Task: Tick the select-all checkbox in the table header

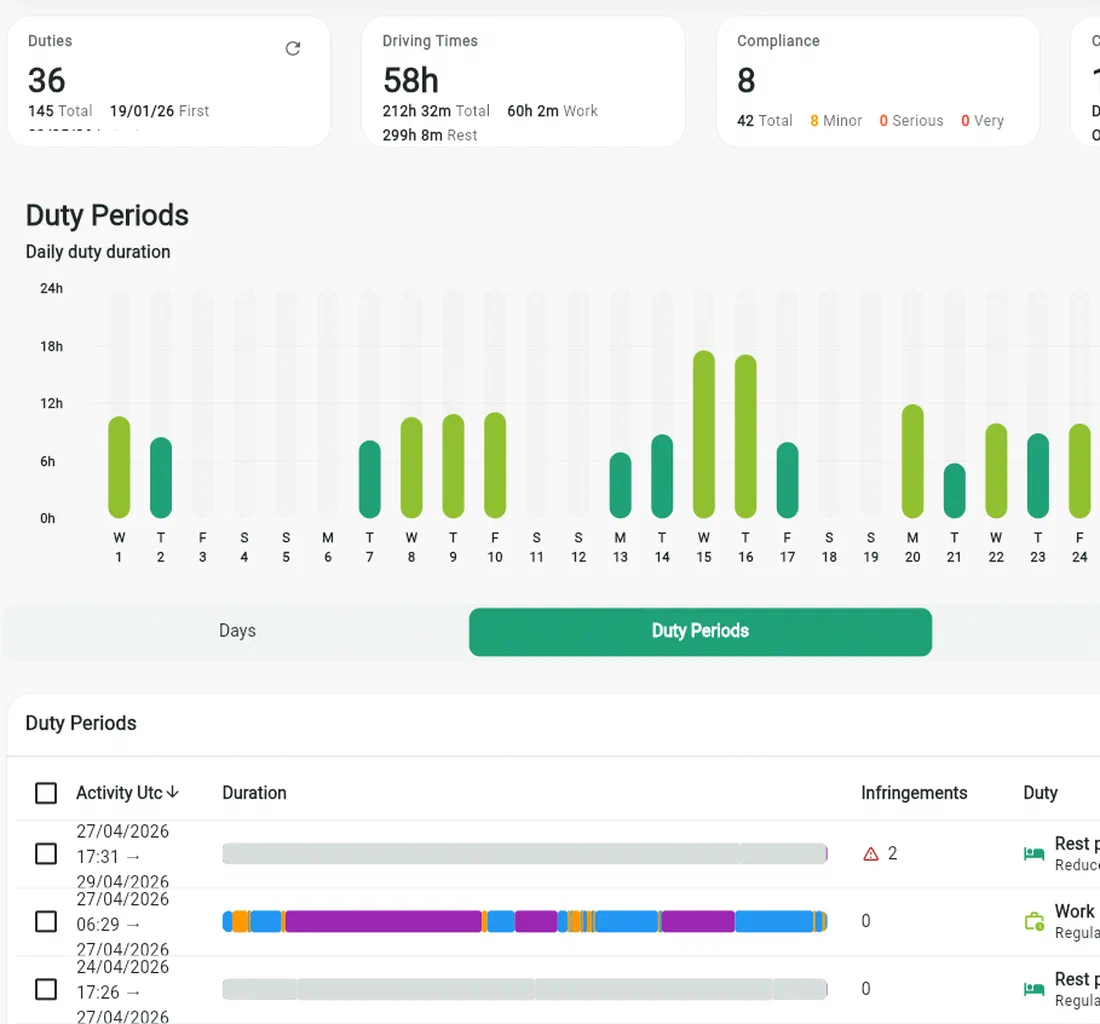Action: point(46,793)
